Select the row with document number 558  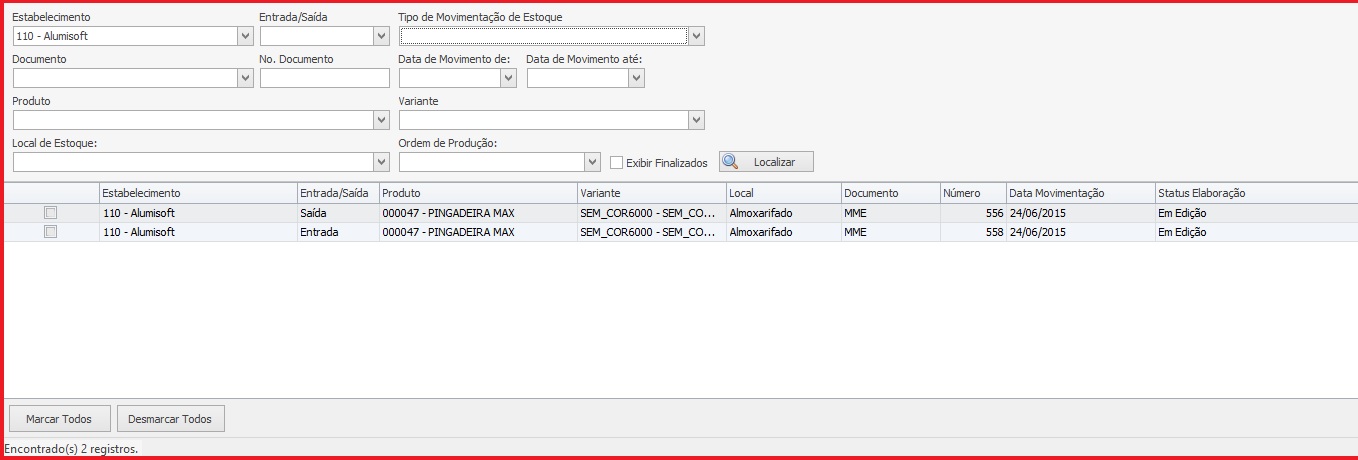(x=600, y=232)
